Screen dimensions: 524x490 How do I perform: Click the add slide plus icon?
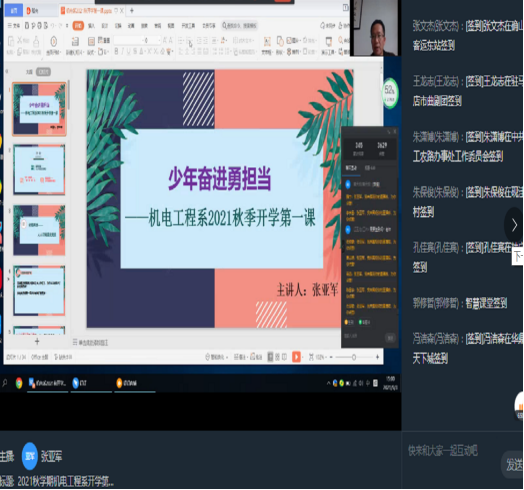click(x=37, y=341)
